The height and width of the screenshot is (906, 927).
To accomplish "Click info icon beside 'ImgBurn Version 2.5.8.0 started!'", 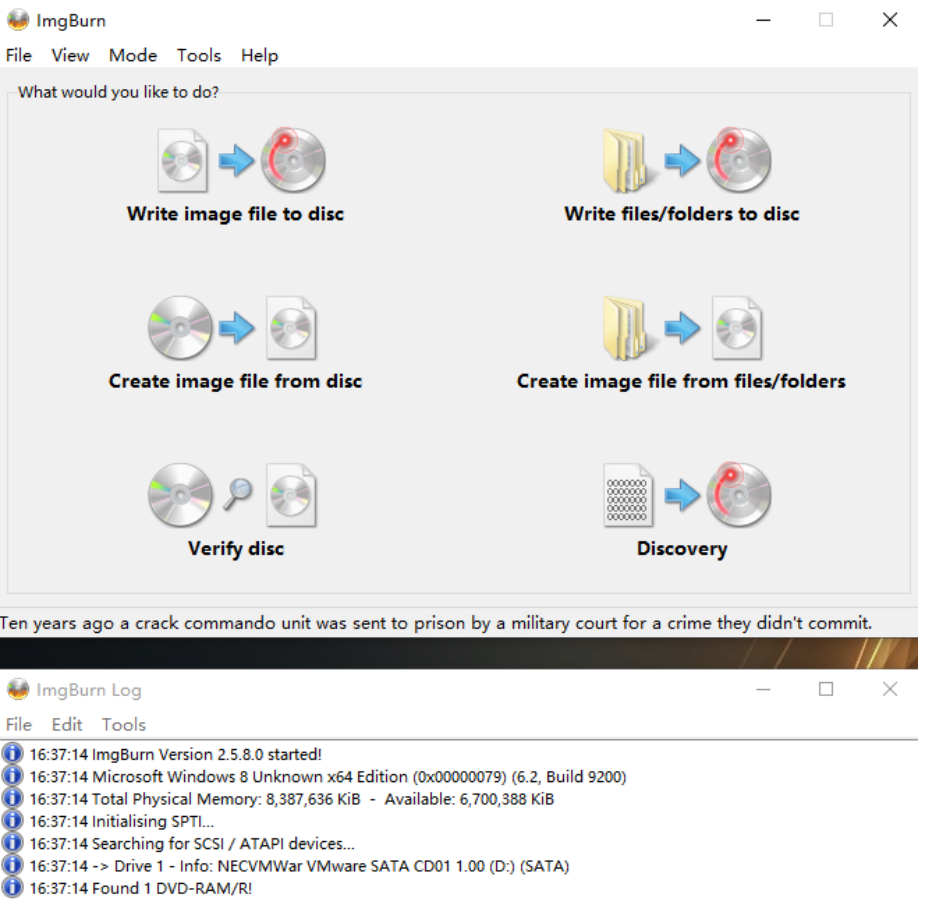I will [x=12, y=754].
